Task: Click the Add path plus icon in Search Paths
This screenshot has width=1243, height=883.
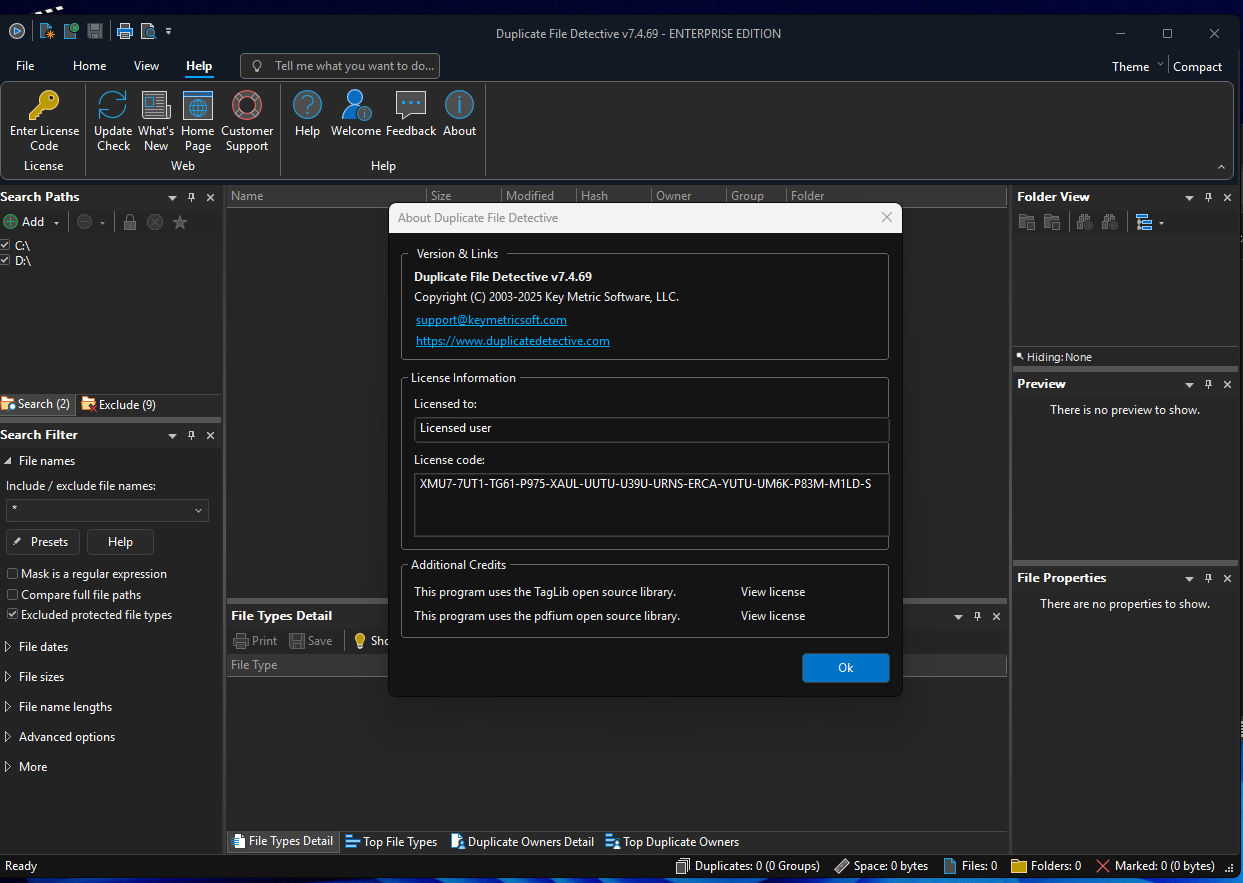Action: [11, 222]
